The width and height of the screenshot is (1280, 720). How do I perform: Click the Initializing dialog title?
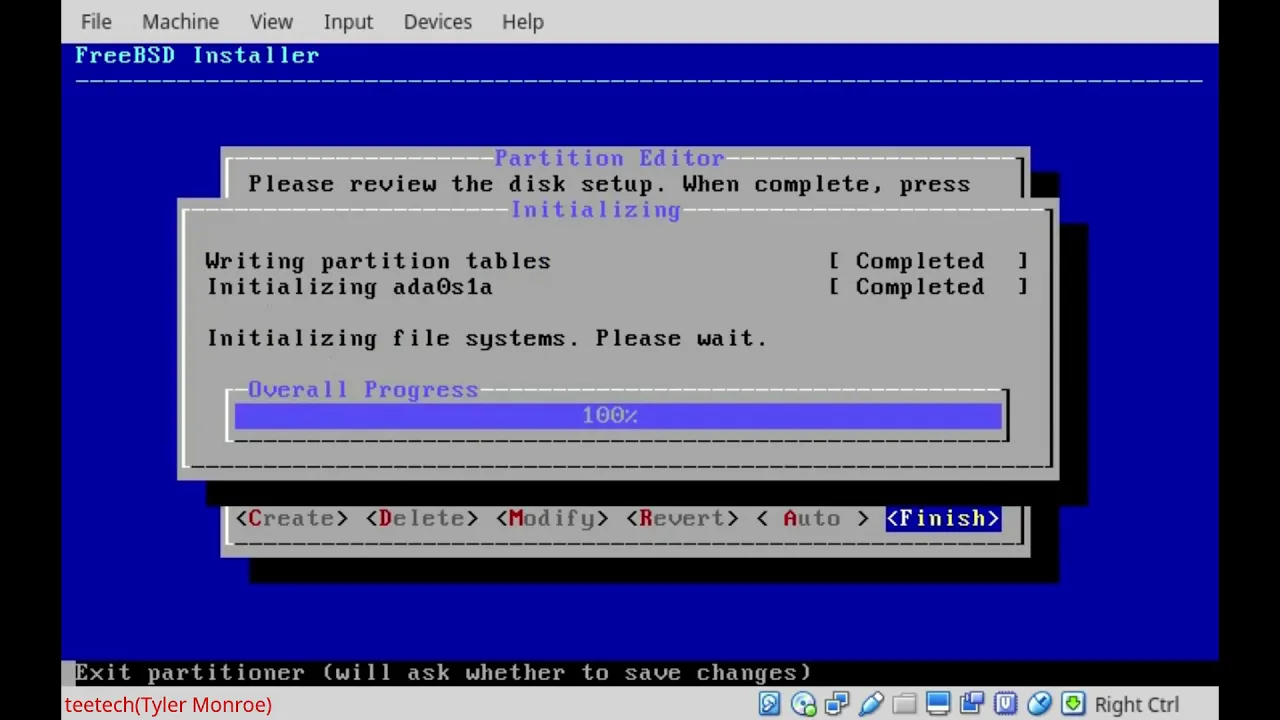(595, 209)
